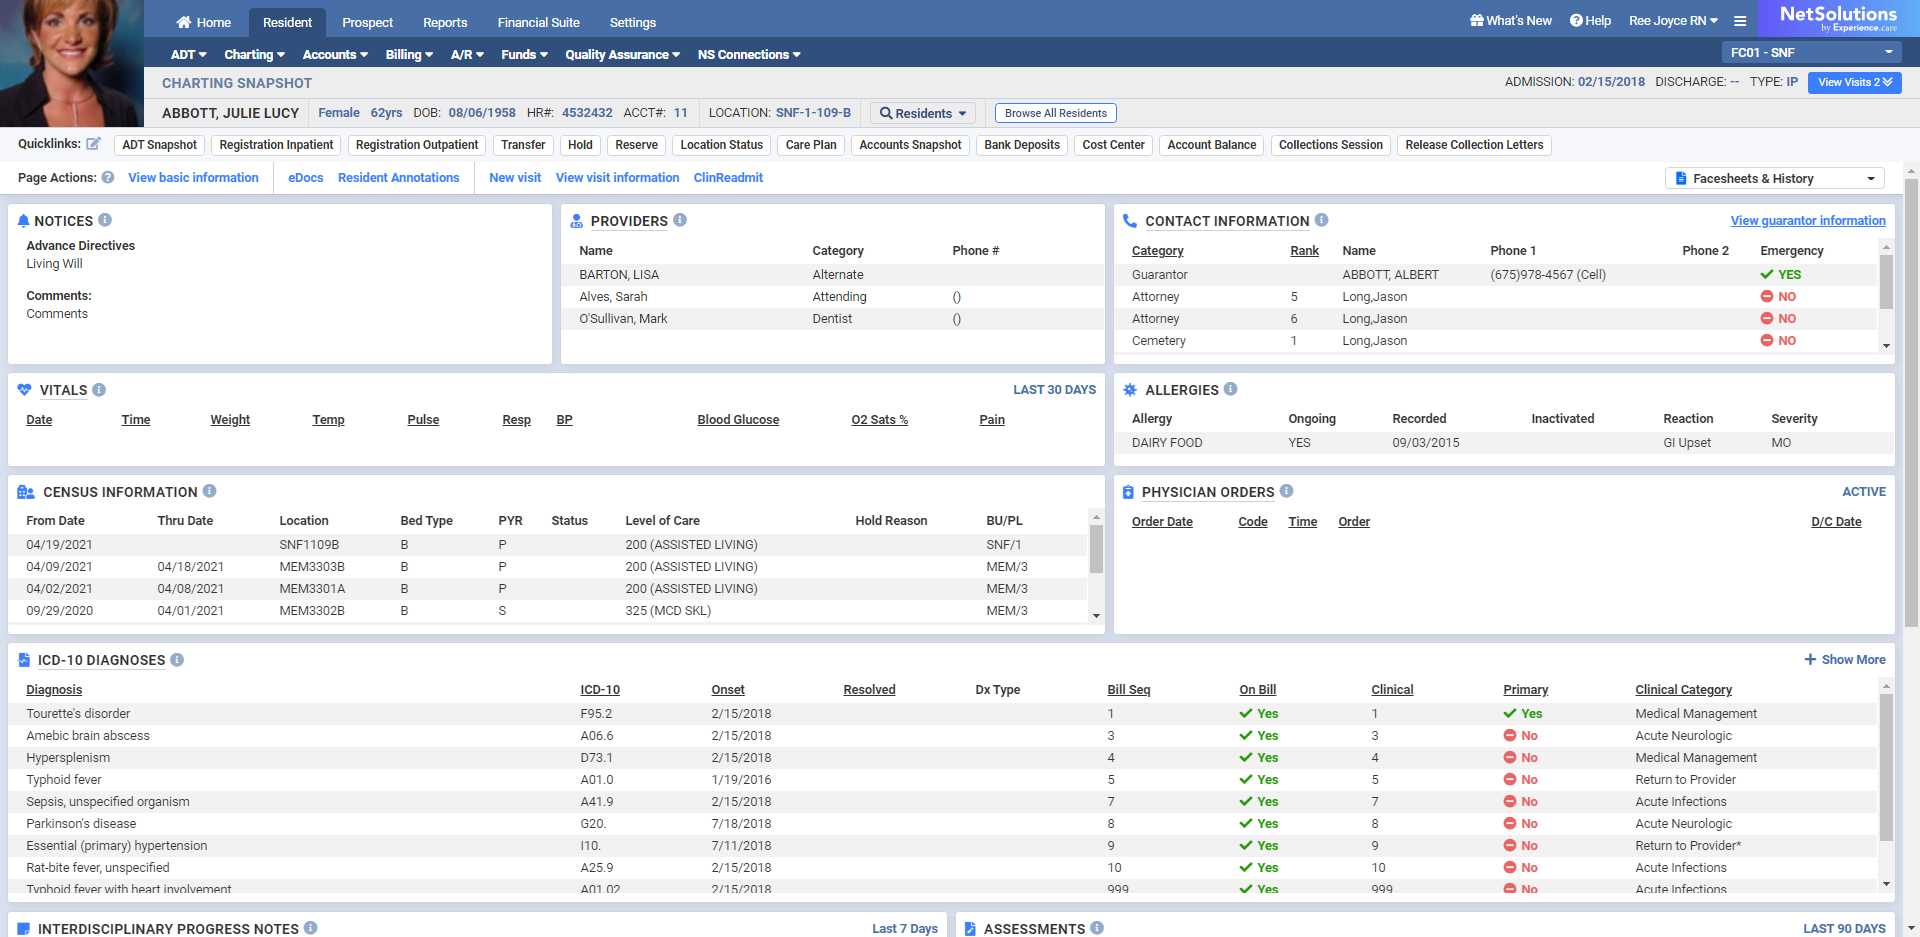Click the Census Information info icon
This screenshot has height=937, width=1920.
click(x=210, y=491)
